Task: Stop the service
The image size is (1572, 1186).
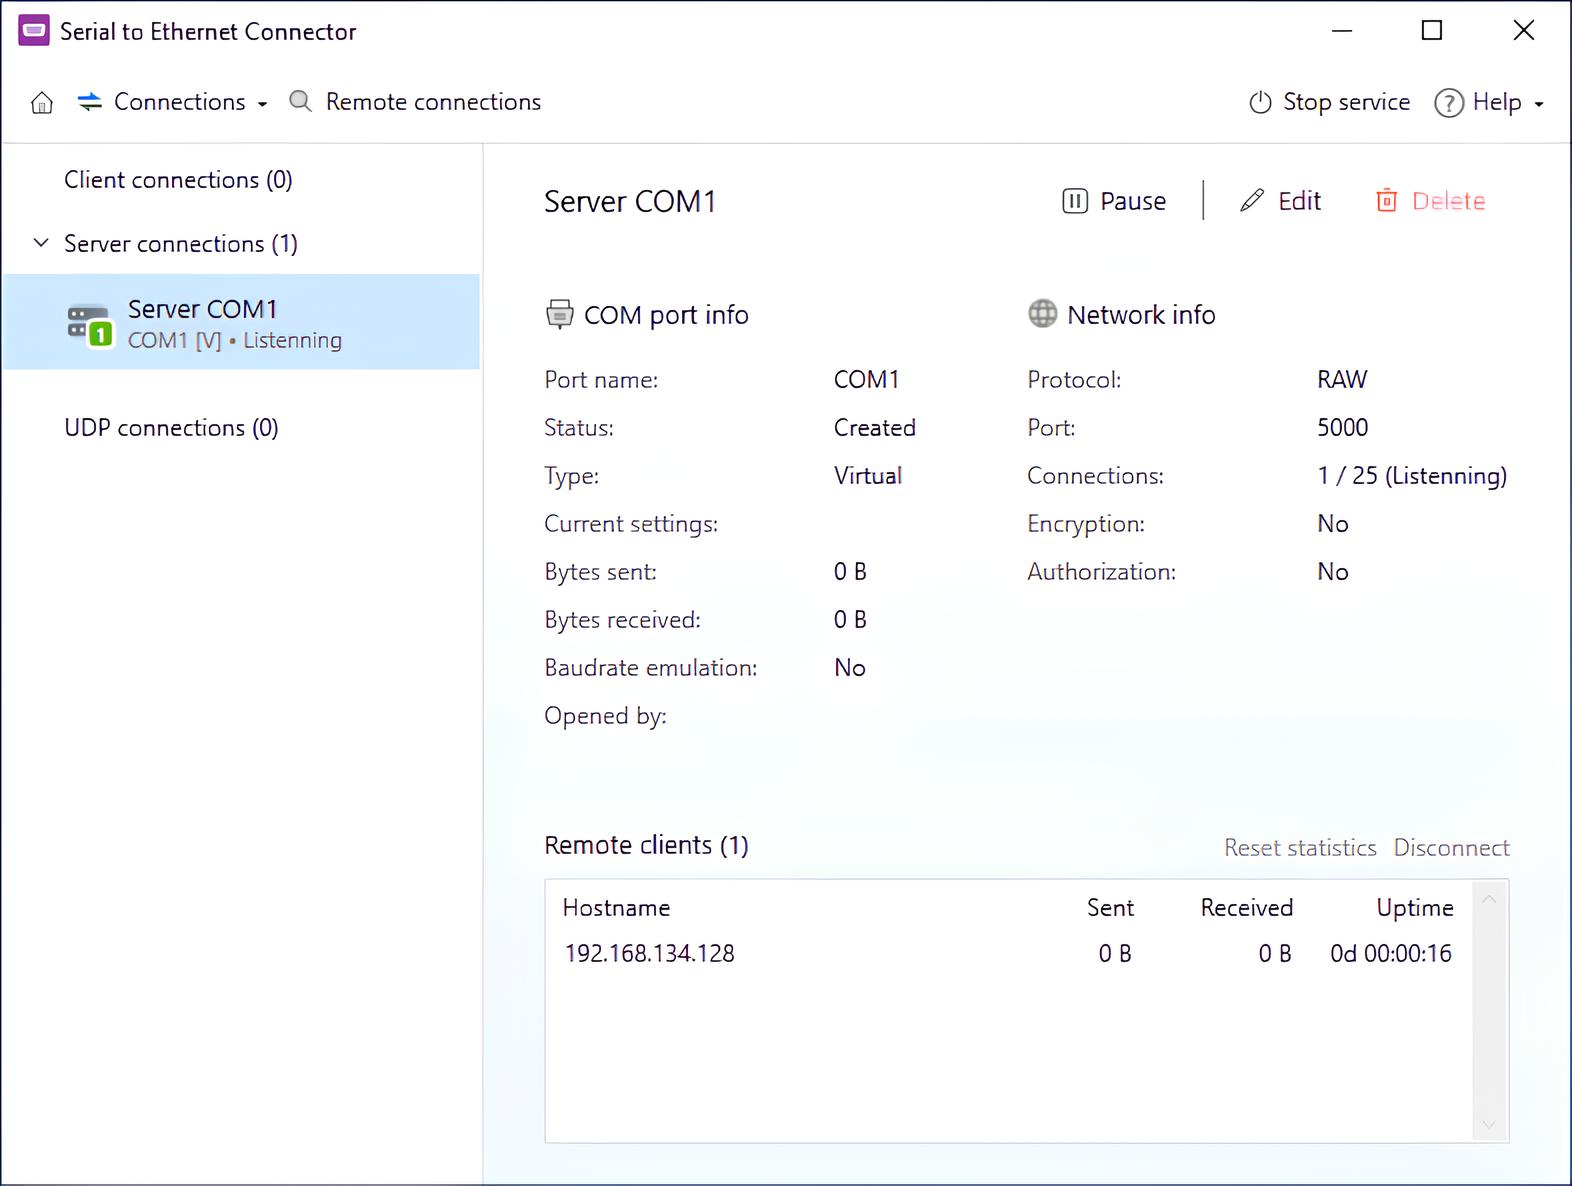Action: [x=1329, y=102]
